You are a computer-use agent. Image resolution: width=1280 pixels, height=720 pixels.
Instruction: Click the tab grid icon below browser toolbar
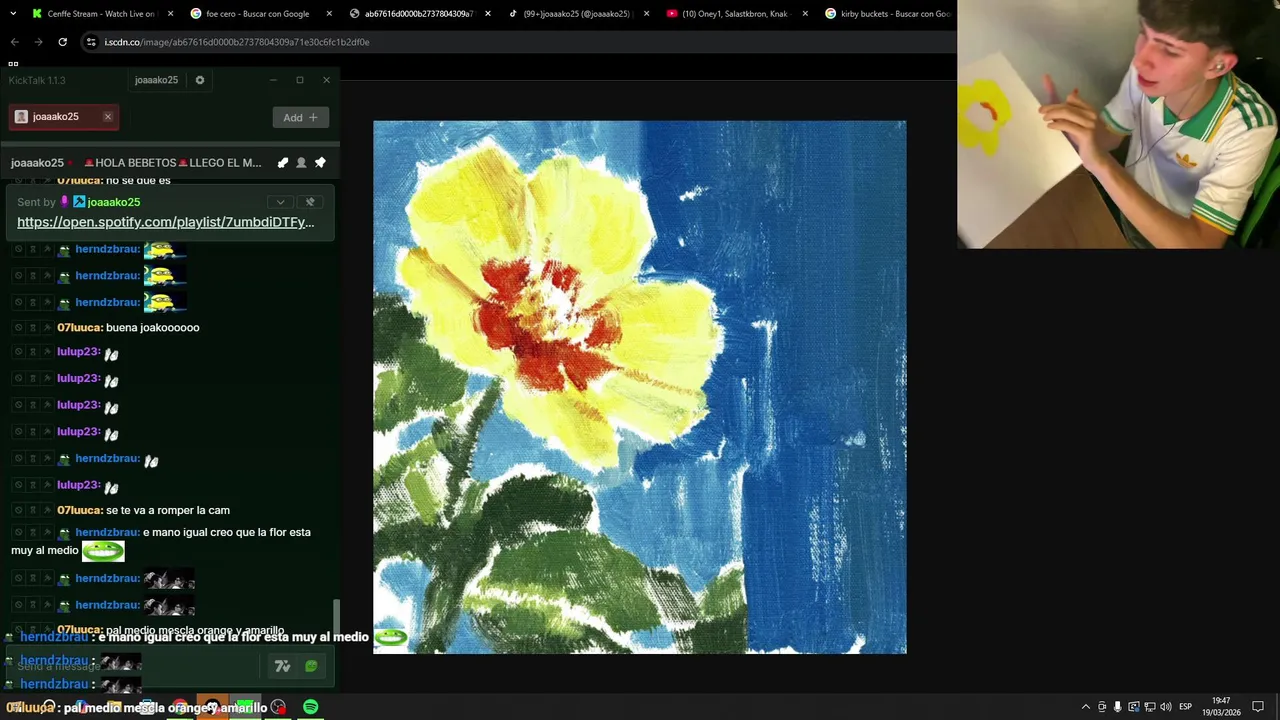[x=13, y=64]
